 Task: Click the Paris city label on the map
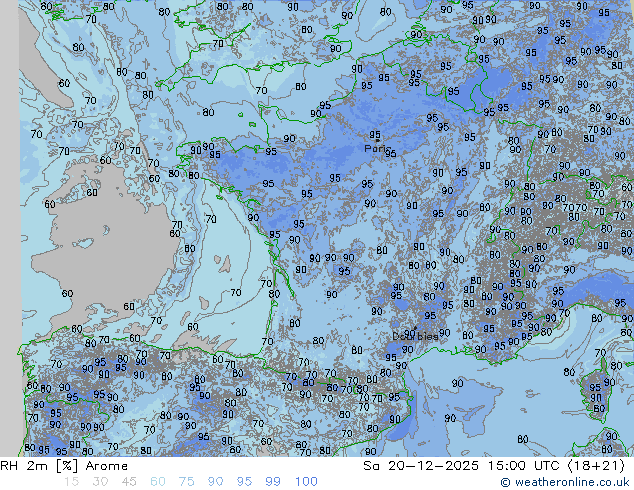(378, 148)
